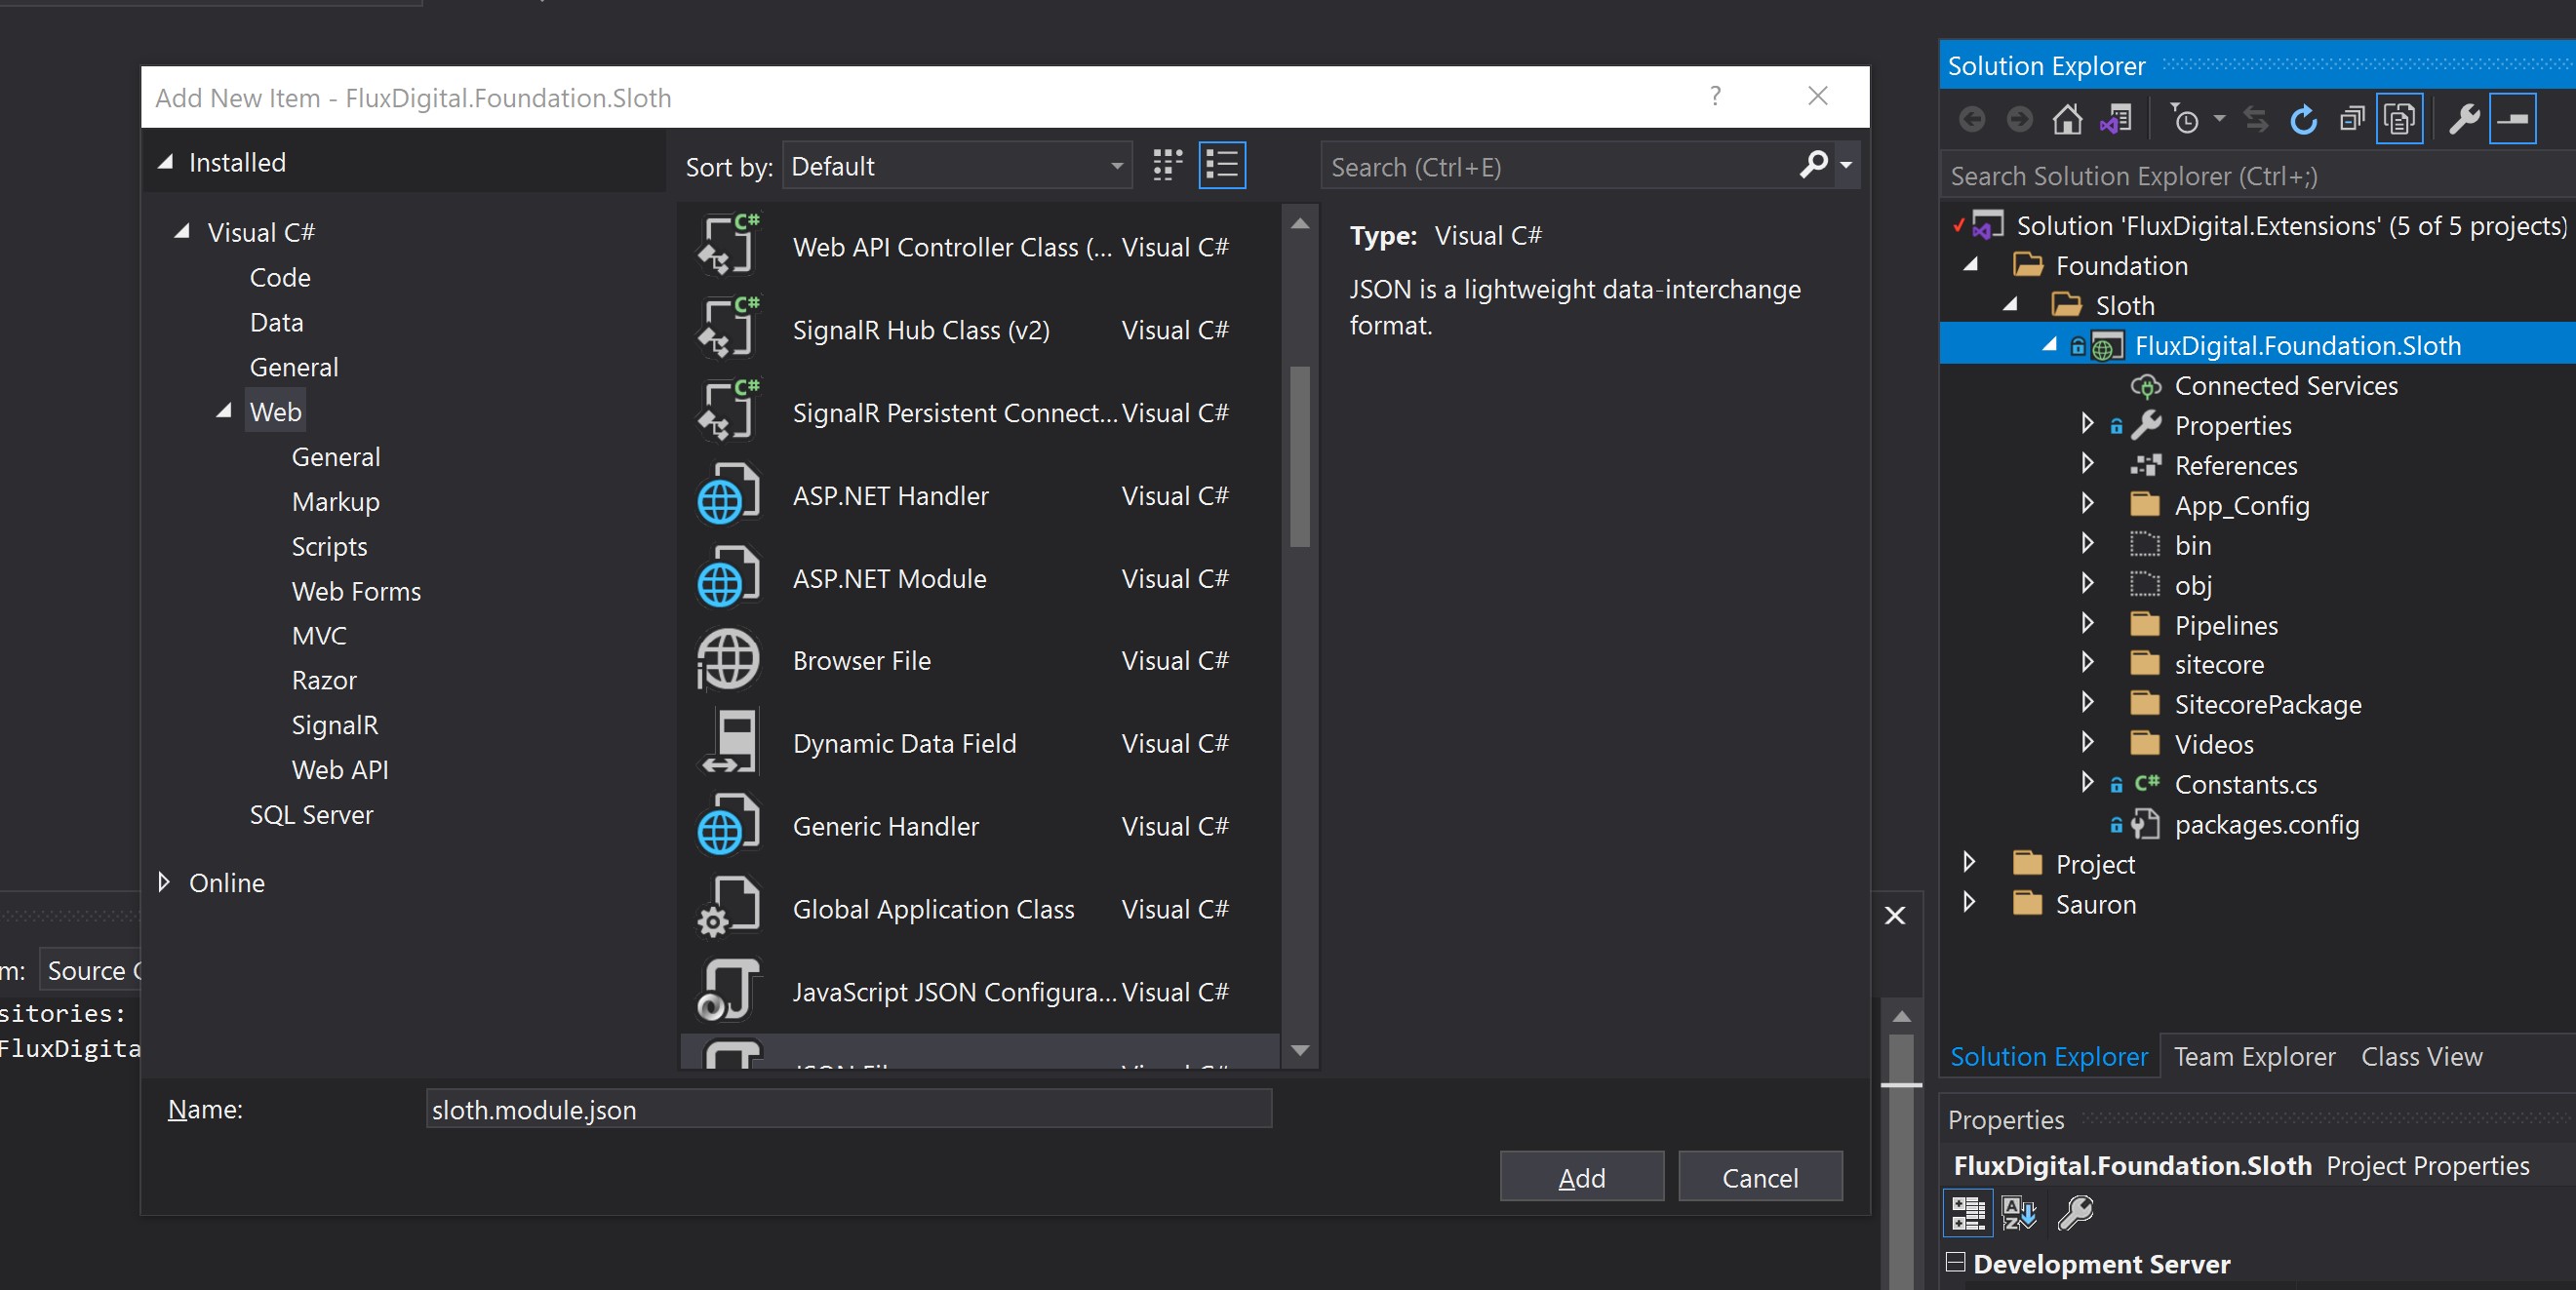Select Generic Handler template

tap(980, 827)
